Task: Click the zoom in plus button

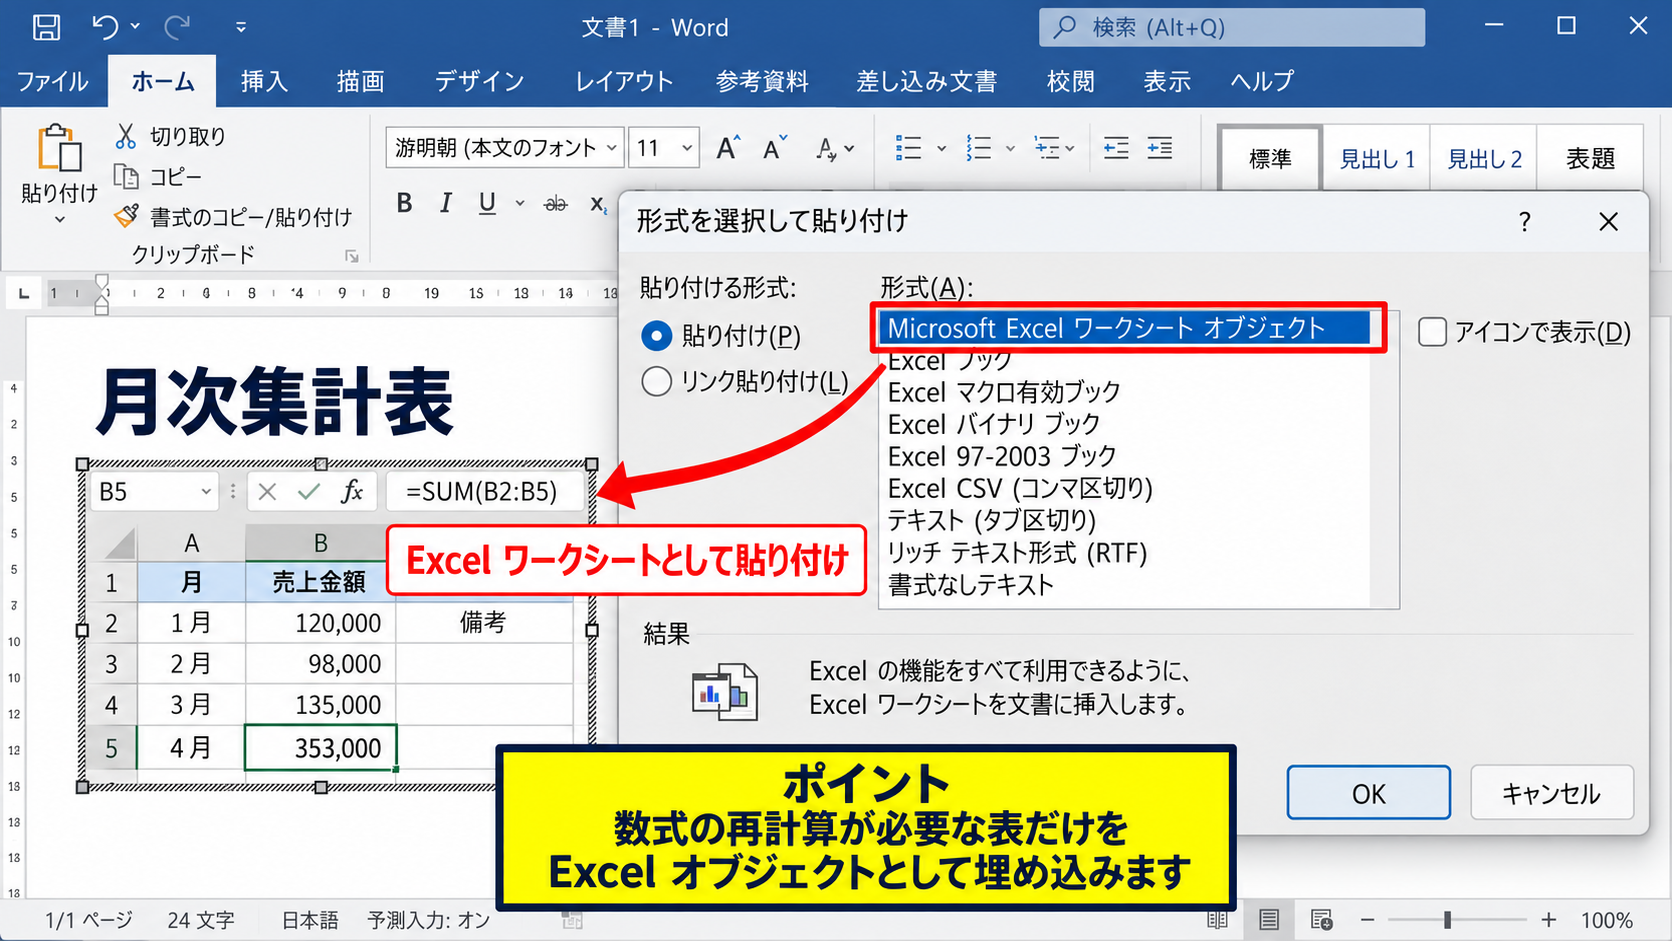Action: pos(1548,920)
